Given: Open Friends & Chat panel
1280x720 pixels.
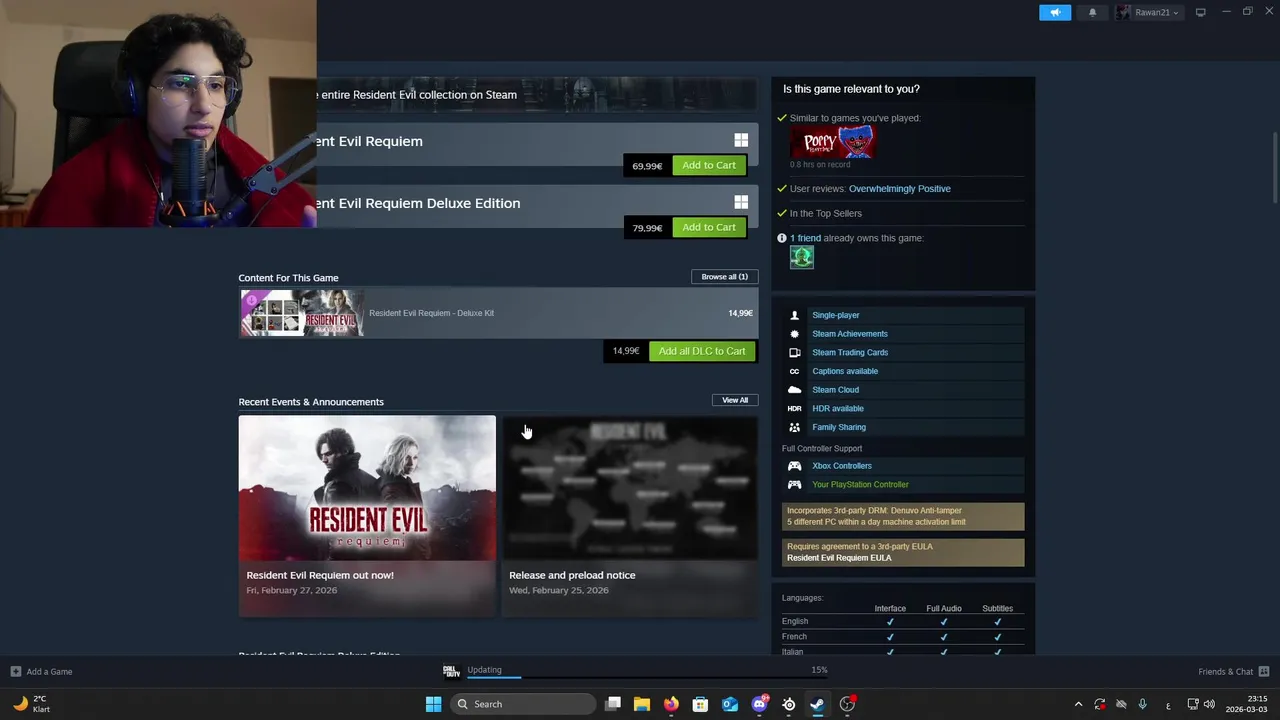Looking at the screenshot, I should point(1233,672).
